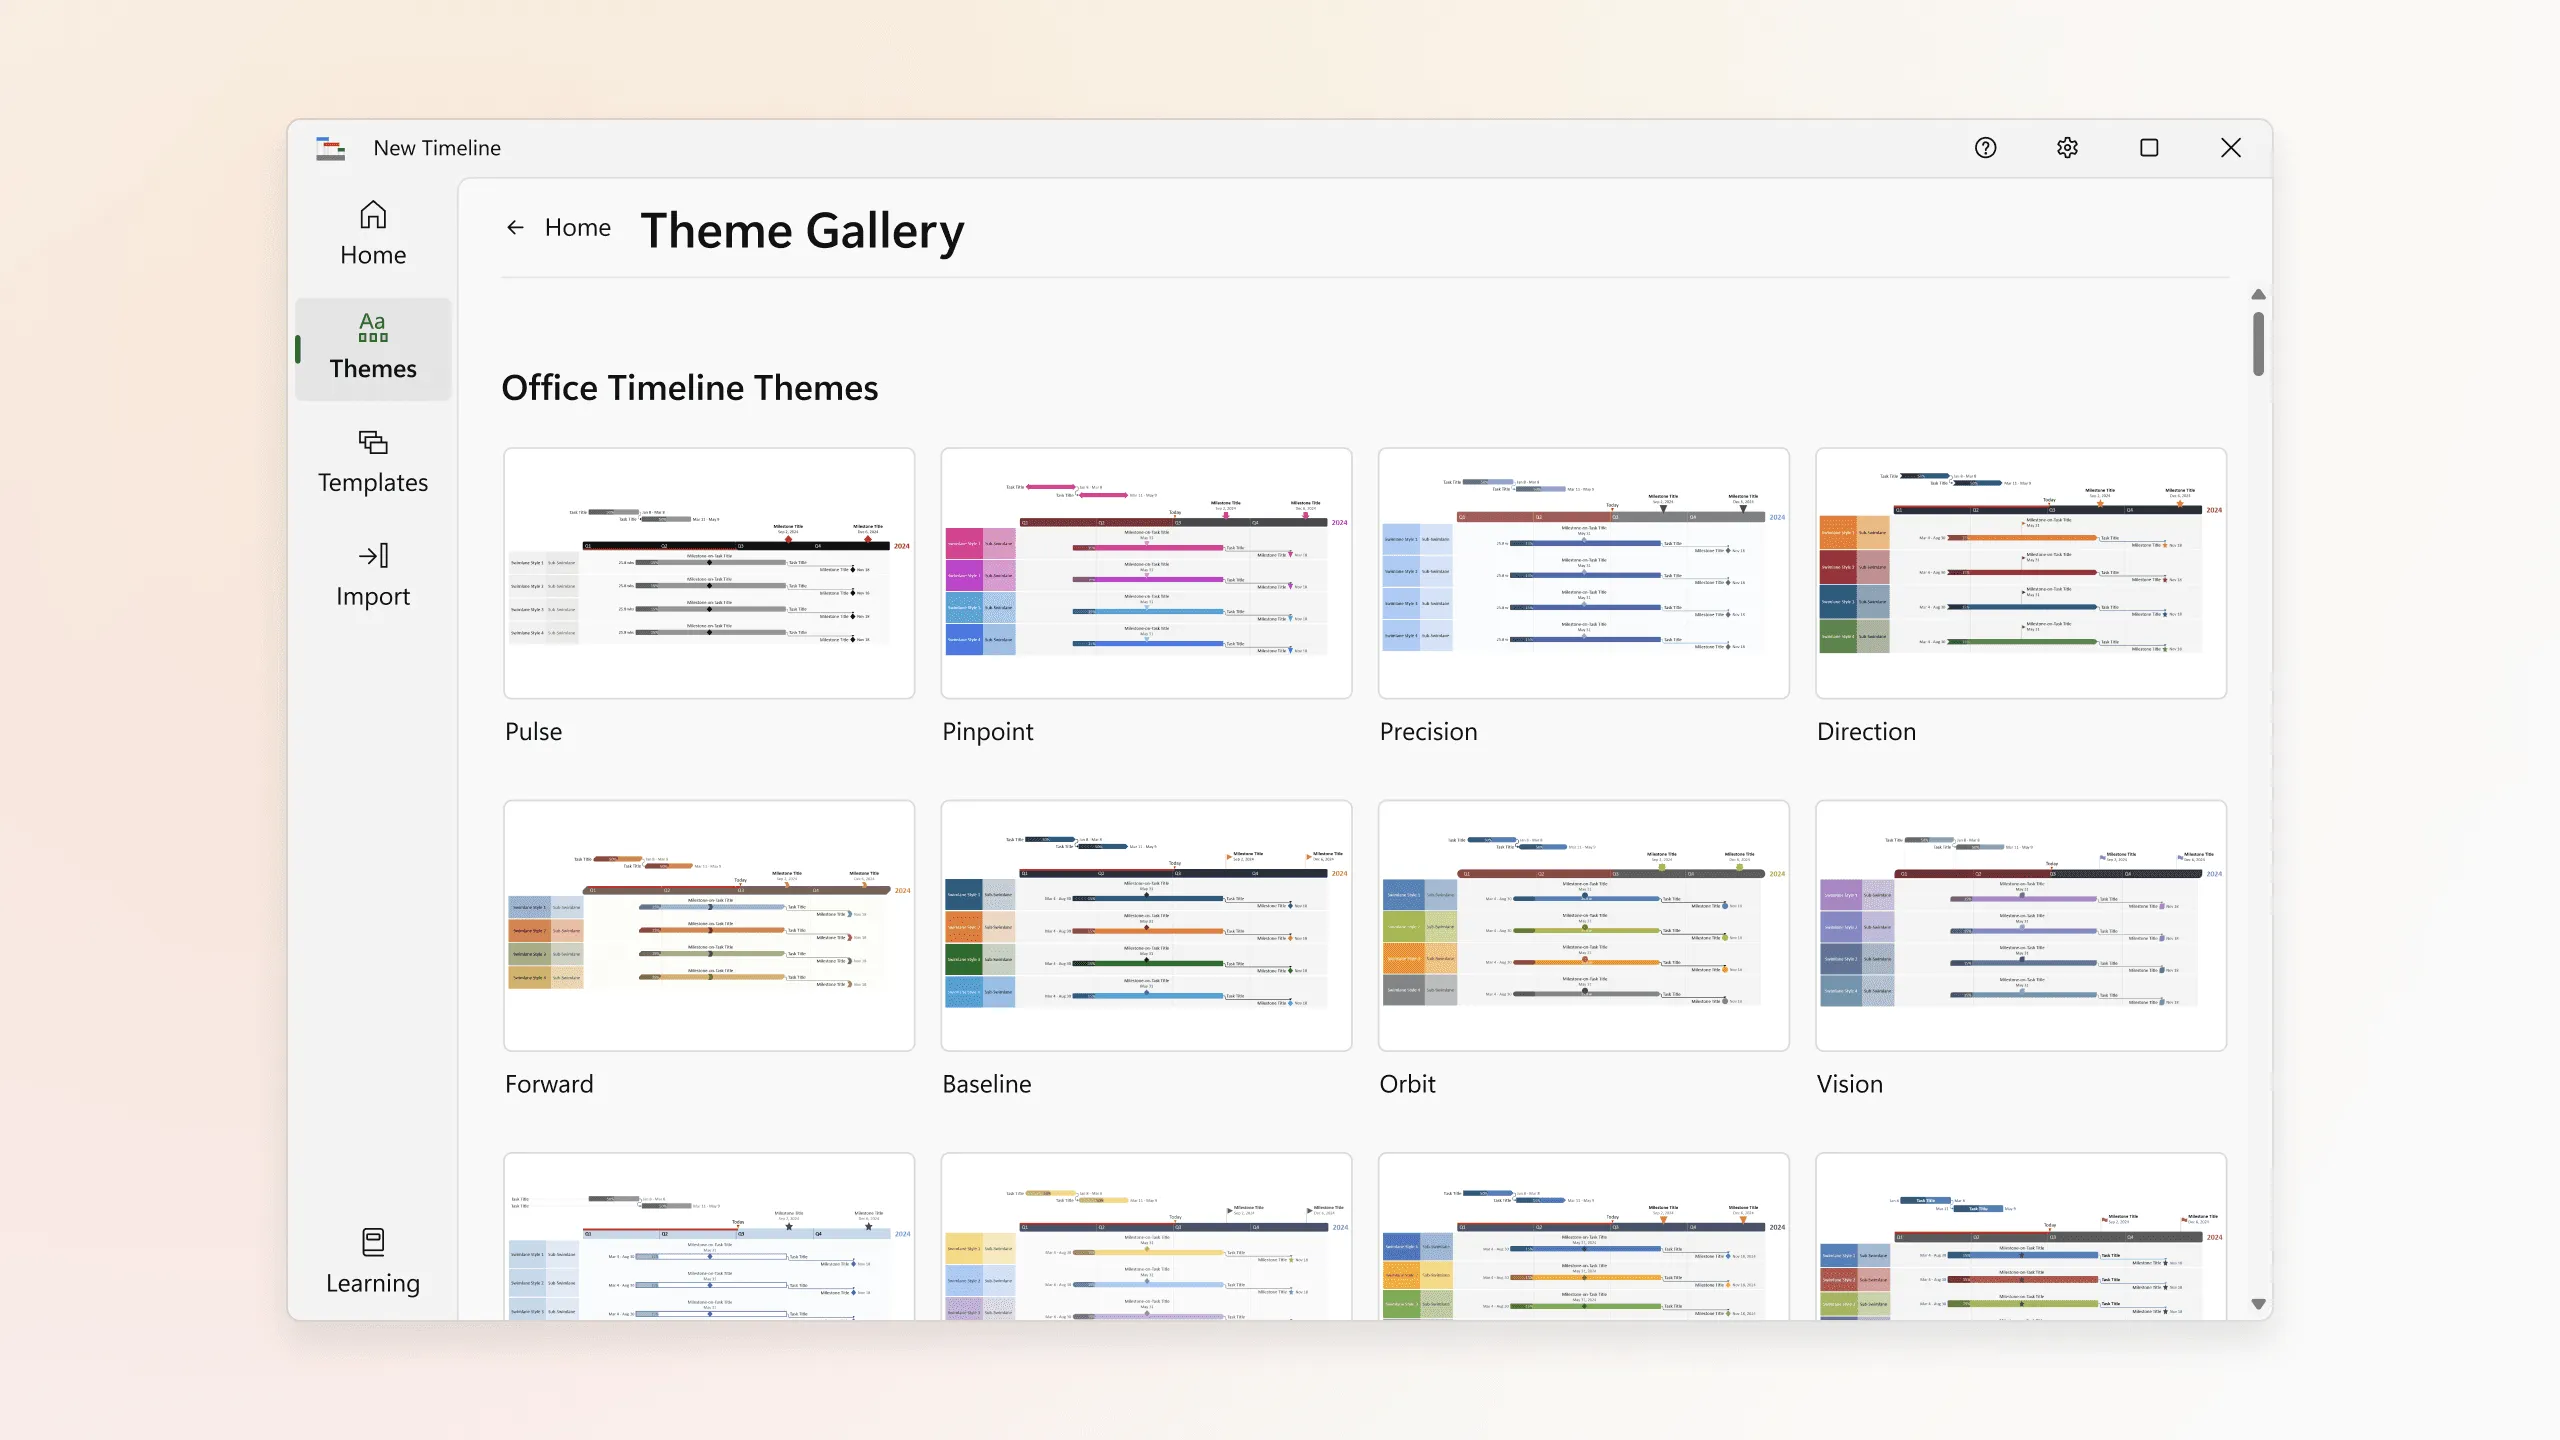Open the Templates section icon
The height and width of the screenshot is (1440, 2560).
pos(373,442)
